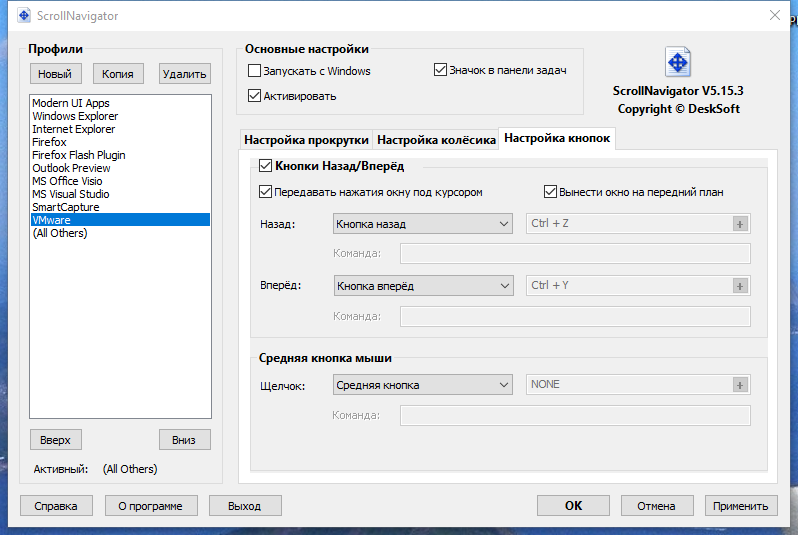The image size is (798, 535).
Task: Click plus button next to Ctrl + Y
Action: pos(740,286)
